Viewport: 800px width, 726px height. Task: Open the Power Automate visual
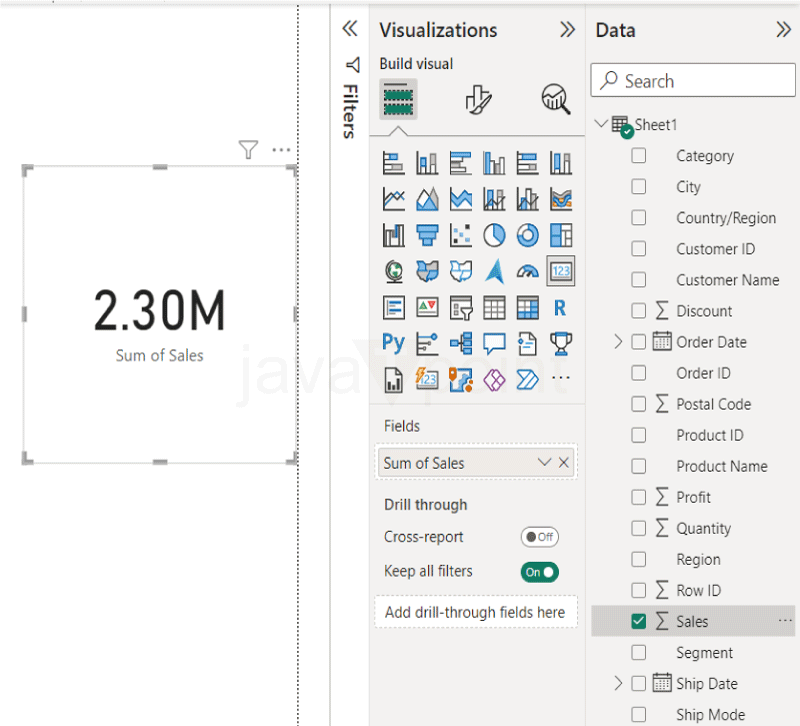tap(528, 379)
